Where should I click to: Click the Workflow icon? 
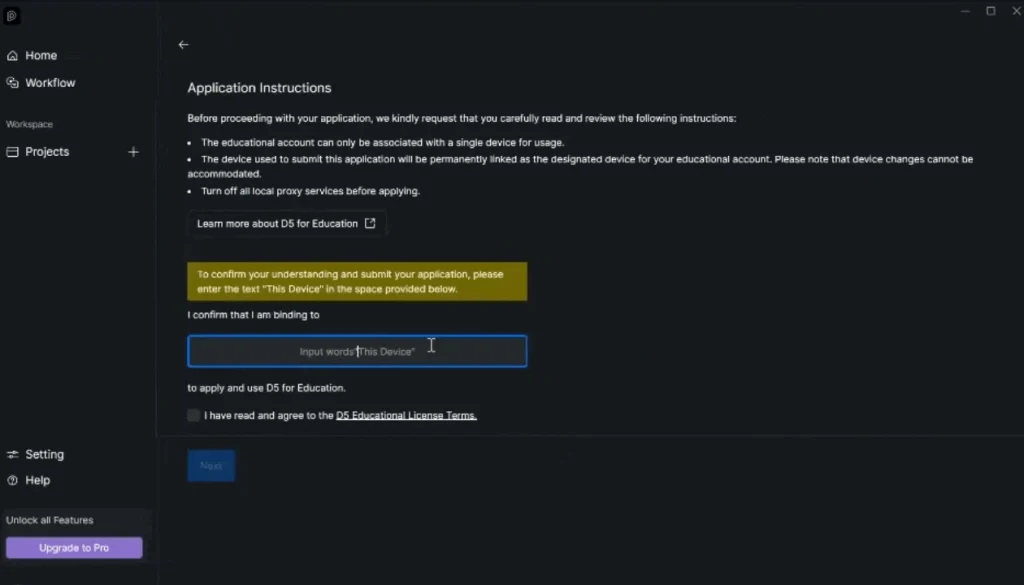click(12, 82)
